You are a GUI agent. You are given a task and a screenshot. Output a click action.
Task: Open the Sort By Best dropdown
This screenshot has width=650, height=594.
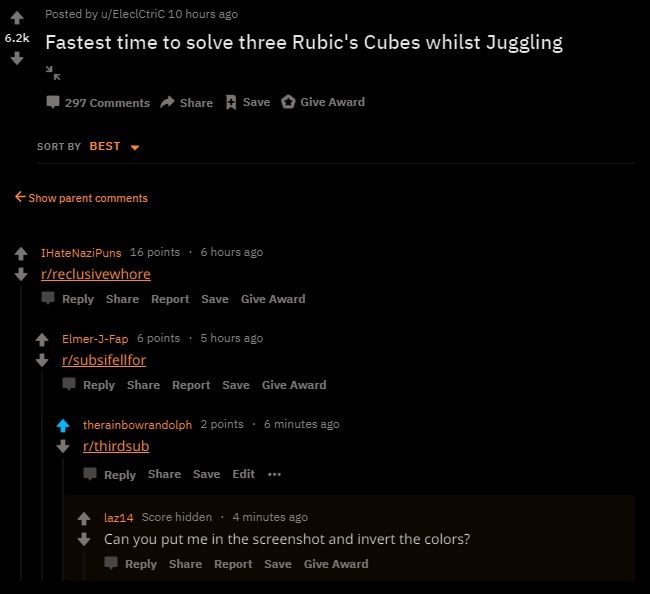[x=110, y=147]
